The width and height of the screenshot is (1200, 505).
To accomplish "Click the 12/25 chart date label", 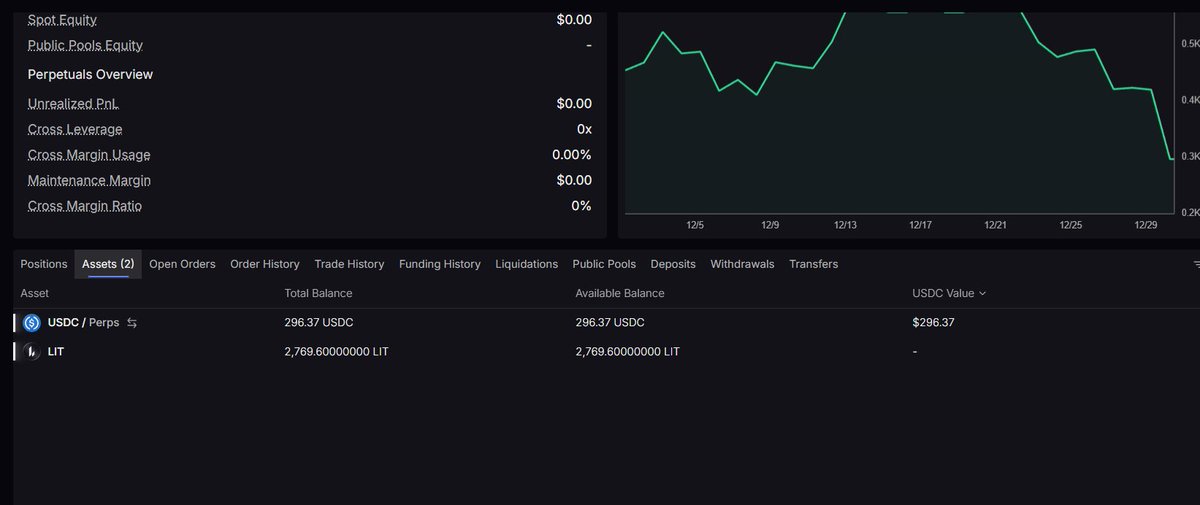I will point(1071,226).
